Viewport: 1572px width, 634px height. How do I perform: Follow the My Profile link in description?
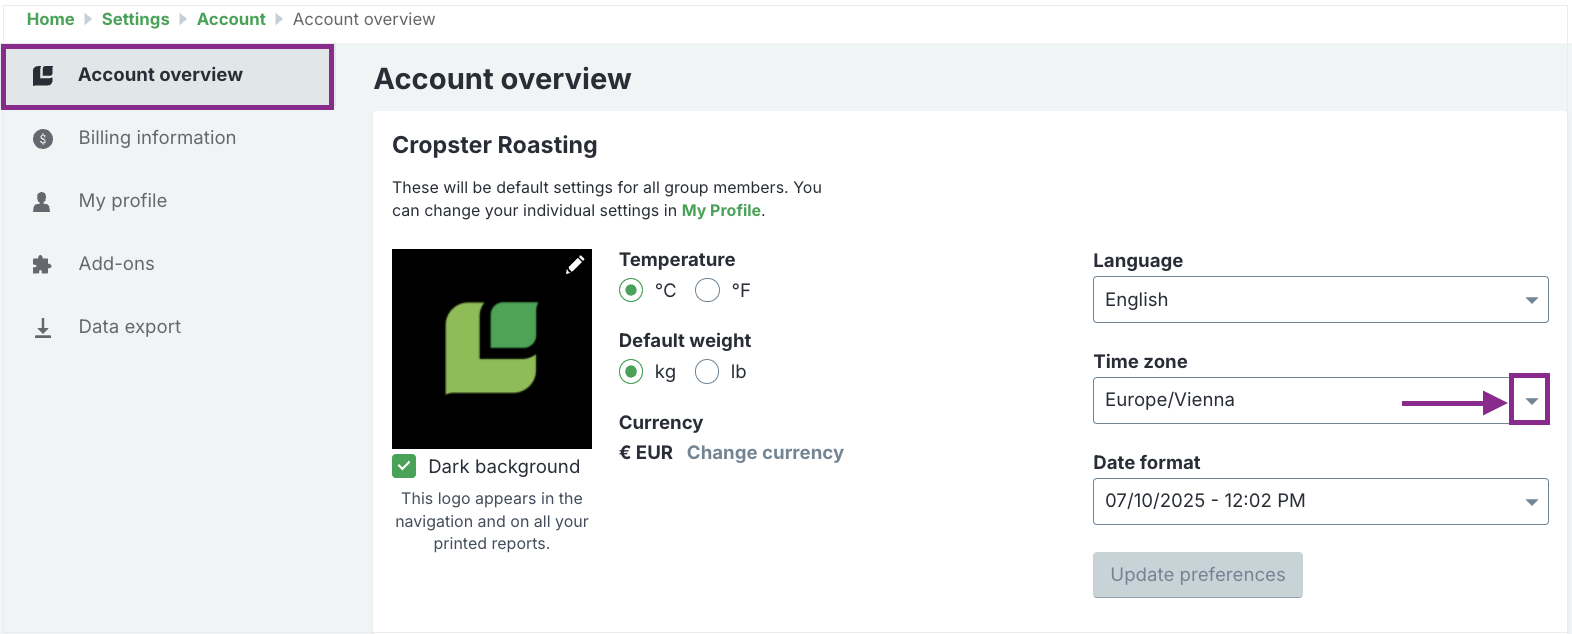coord(721,211)
